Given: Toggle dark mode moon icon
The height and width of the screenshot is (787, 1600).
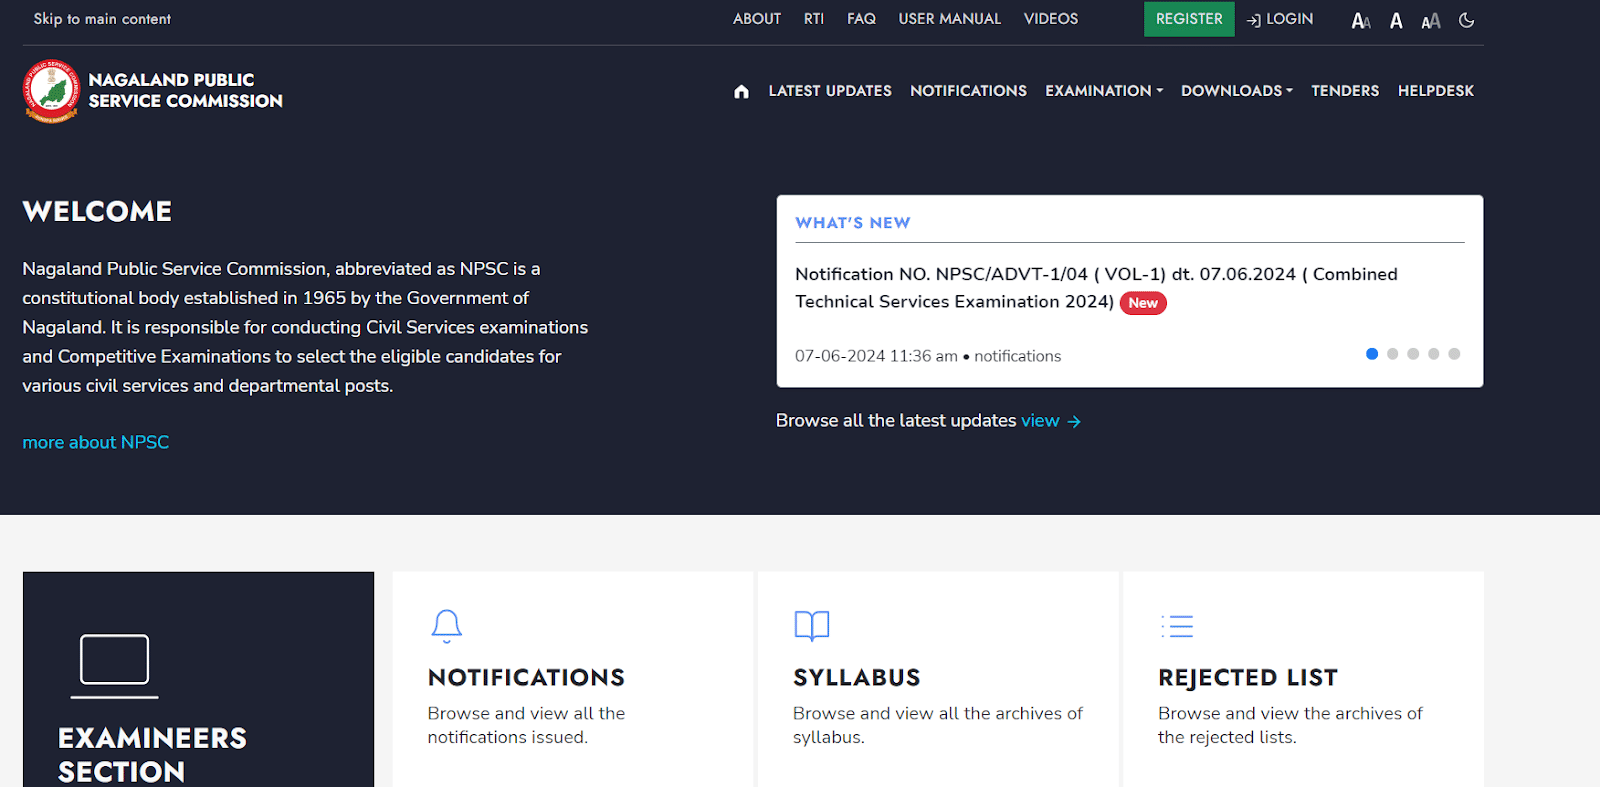Looking at the screenshot, I should [1467, 20].
